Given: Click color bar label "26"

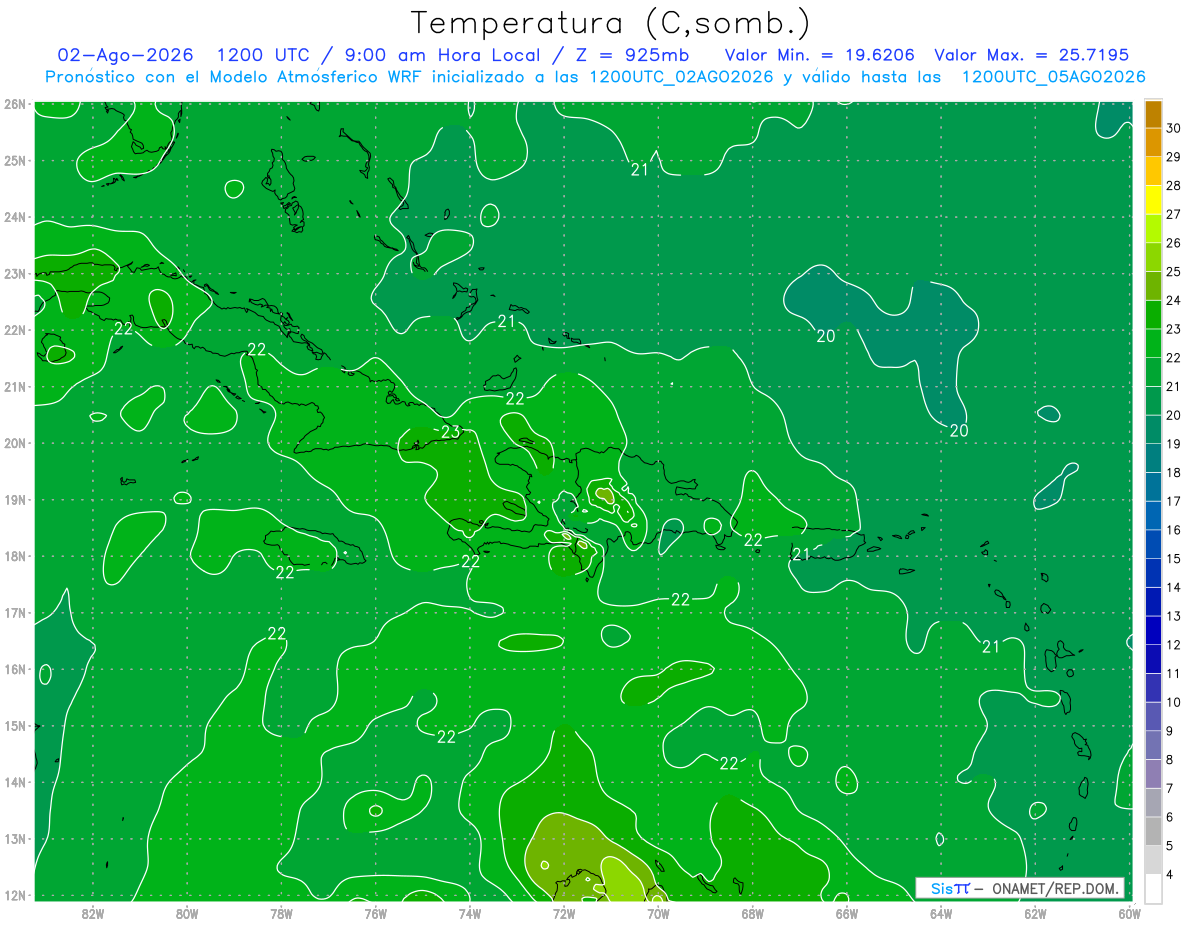Looking at the screenshot, I should (x=1173, y=243).
